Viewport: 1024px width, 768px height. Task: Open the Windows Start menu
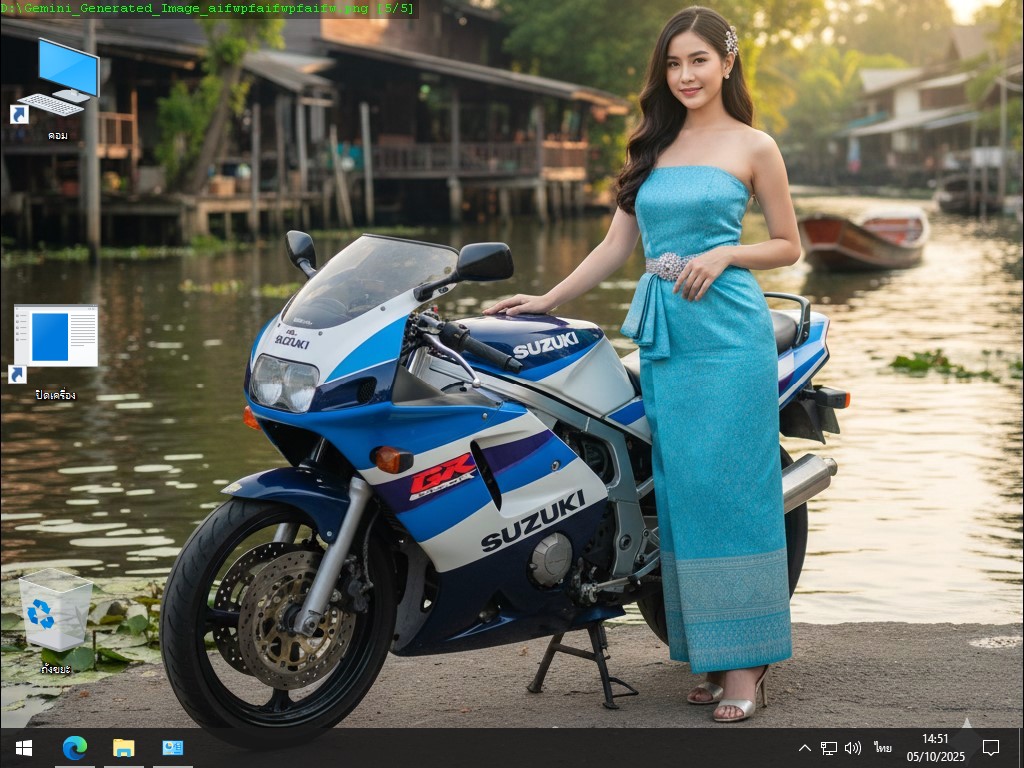24,748
